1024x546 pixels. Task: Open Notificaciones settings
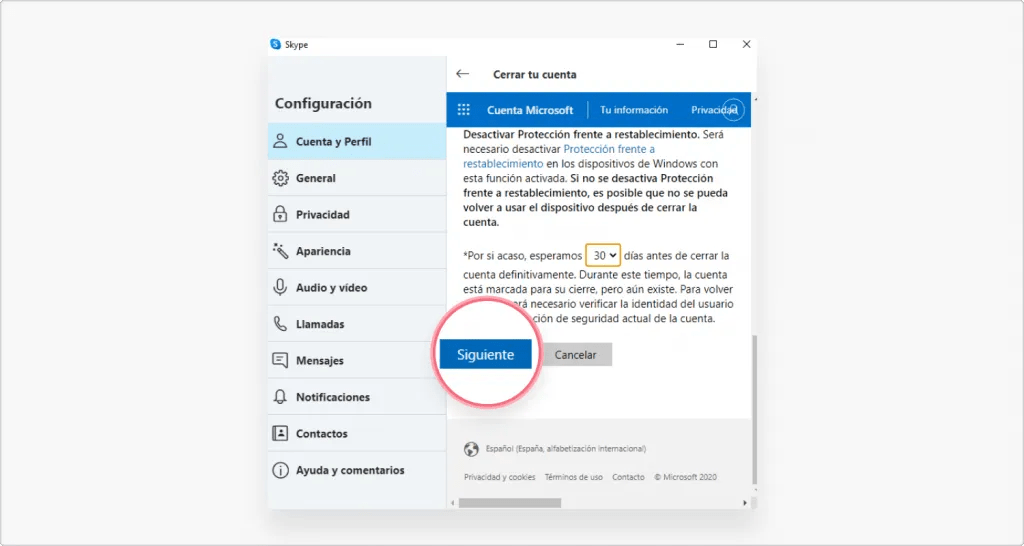pos(357,397)
